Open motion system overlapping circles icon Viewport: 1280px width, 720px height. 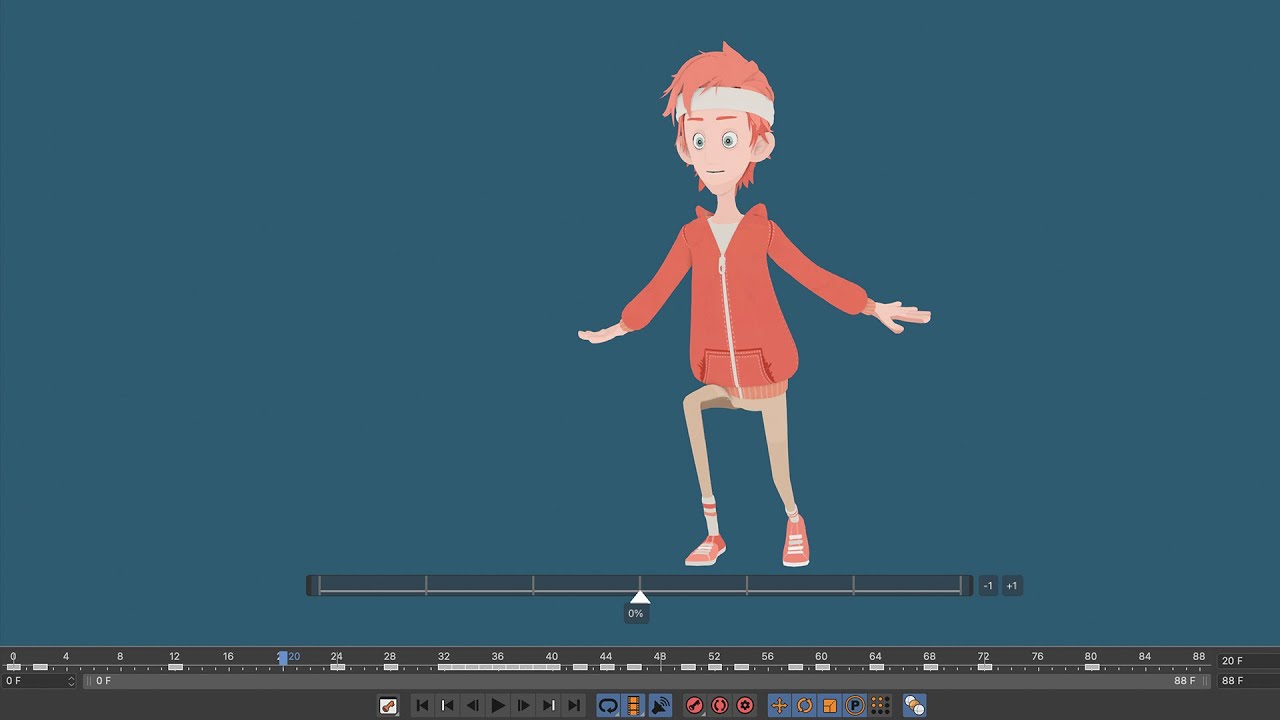tap(914, 706)
